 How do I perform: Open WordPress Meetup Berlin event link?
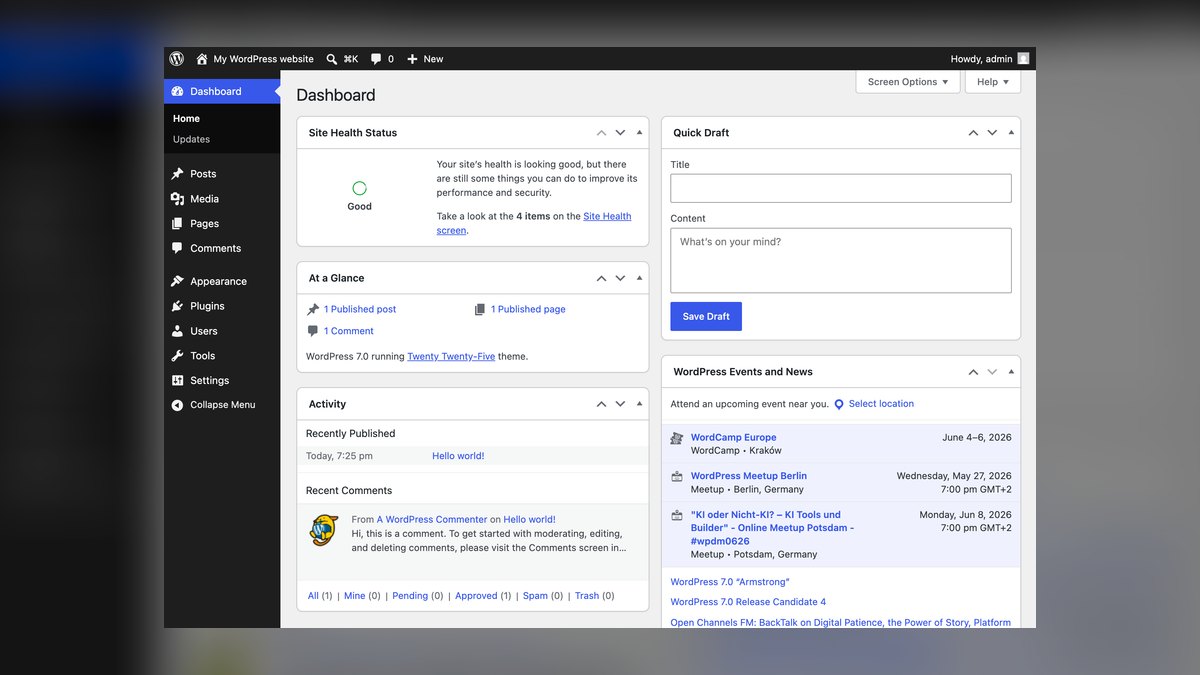click(x=749, y=476)
